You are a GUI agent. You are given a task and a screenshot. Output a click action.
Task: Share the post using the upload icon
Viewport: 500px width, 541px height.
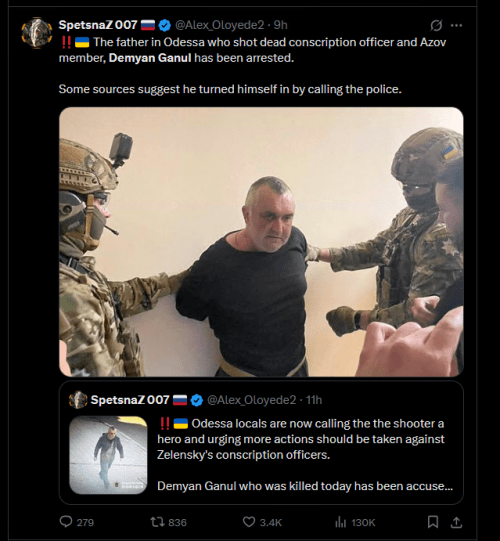point(456,522)
